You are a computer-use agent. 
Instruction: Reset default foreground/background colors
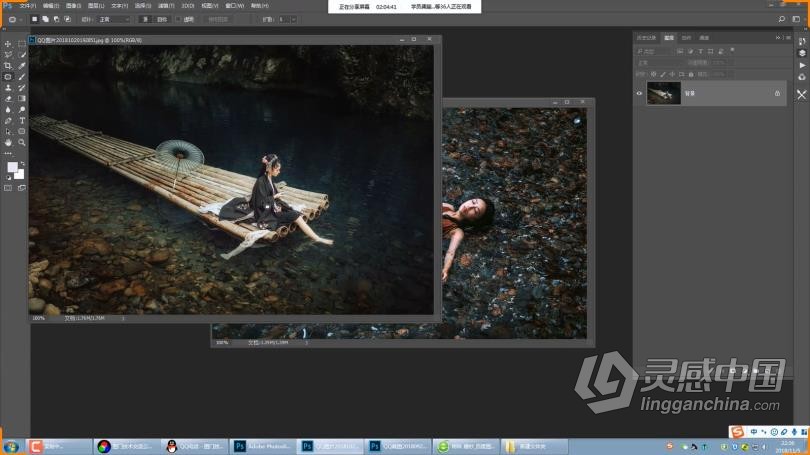point(8,177)
